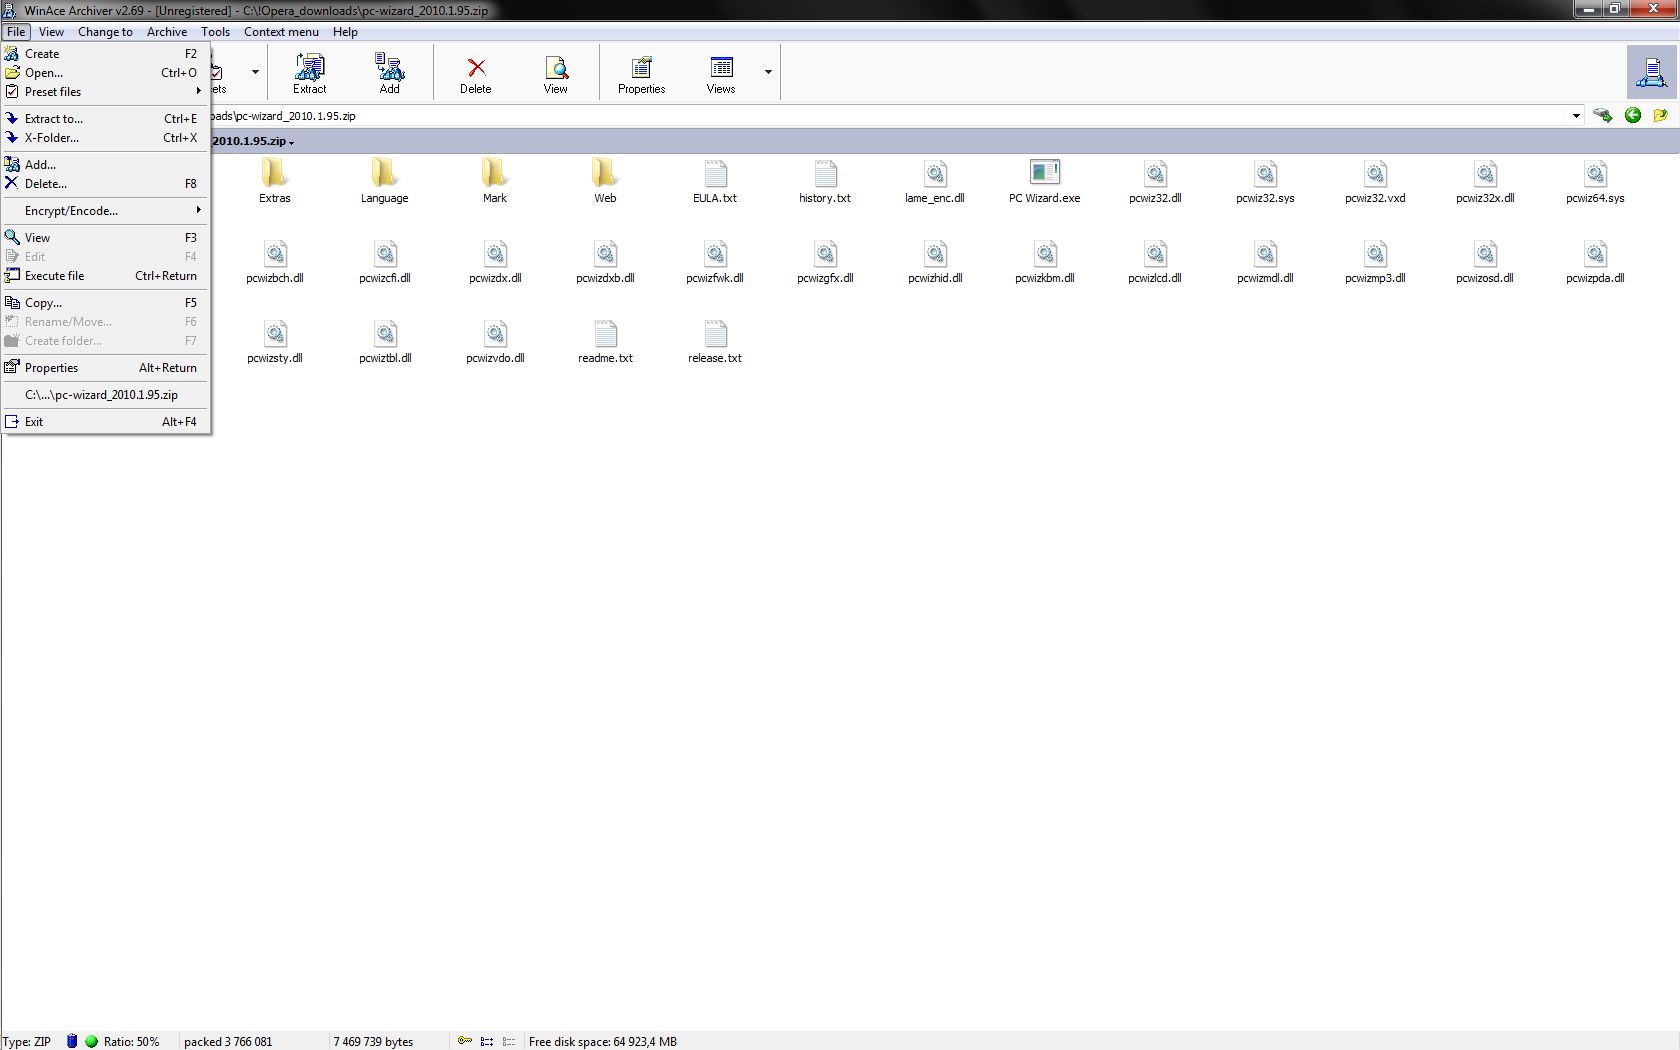The image size is (1680, 1050).
Task: Choose Open... in the File menu
Action: [105, 72]
